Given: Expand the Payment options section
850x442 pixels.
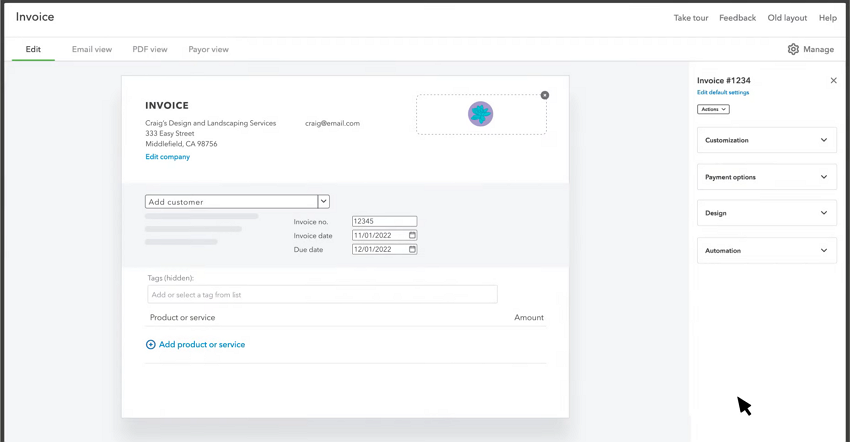Looking at the screenshot, I should click(x=766, y=177).
